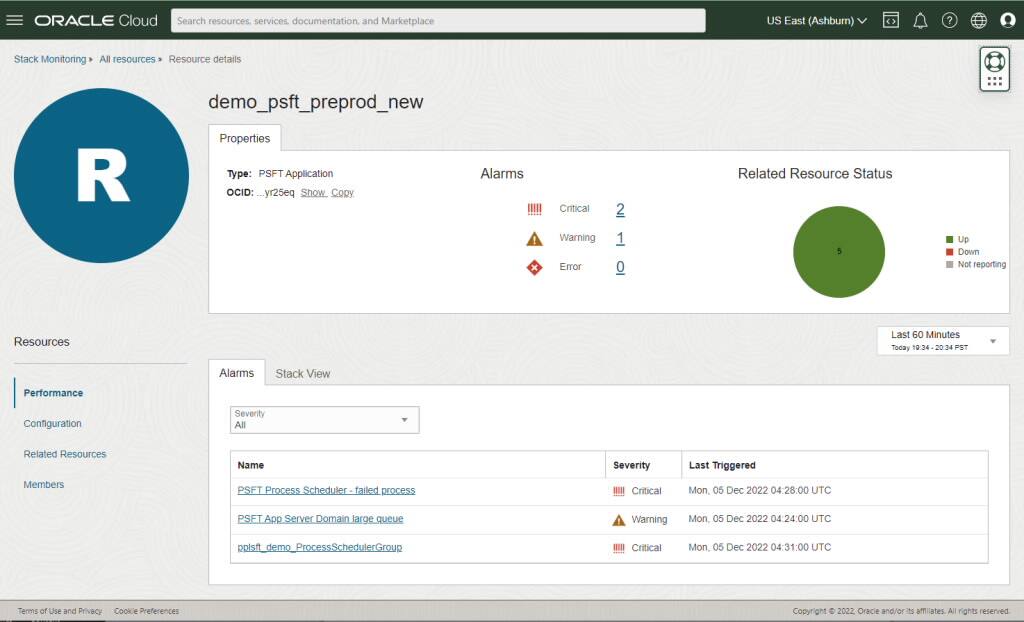Show the full OCID value
The width and height of the screenshot is (1024, 622).
pos(313,192)
